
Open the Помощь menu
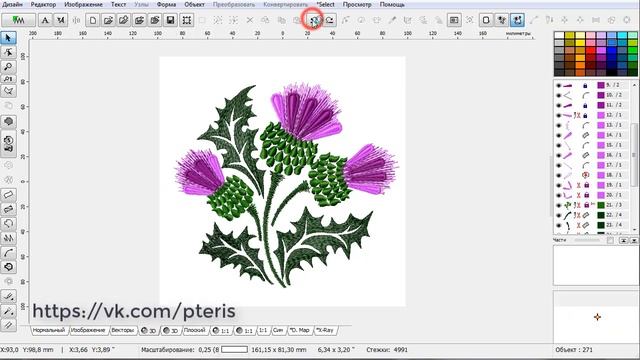tap(392, 4)
